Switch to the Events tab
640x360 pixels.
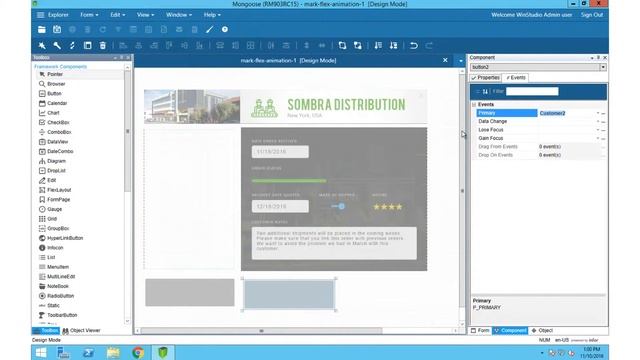pyautogui.click(x=516, y=78)
